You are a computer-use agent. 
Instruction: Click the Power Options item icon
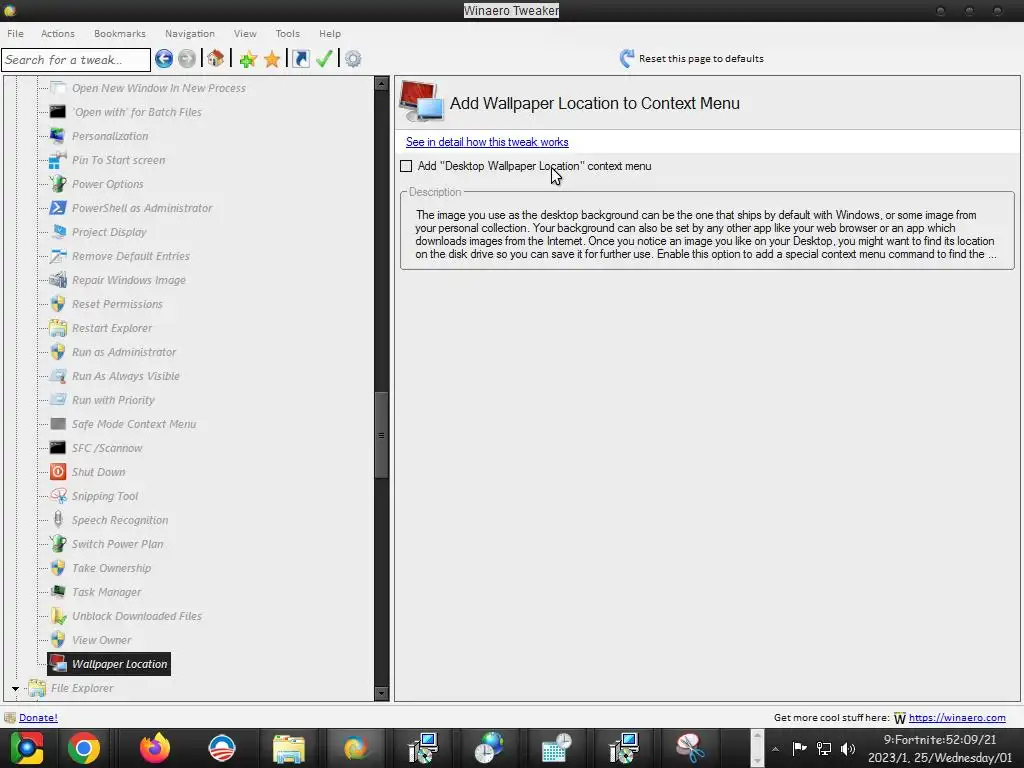click(58, 184)
